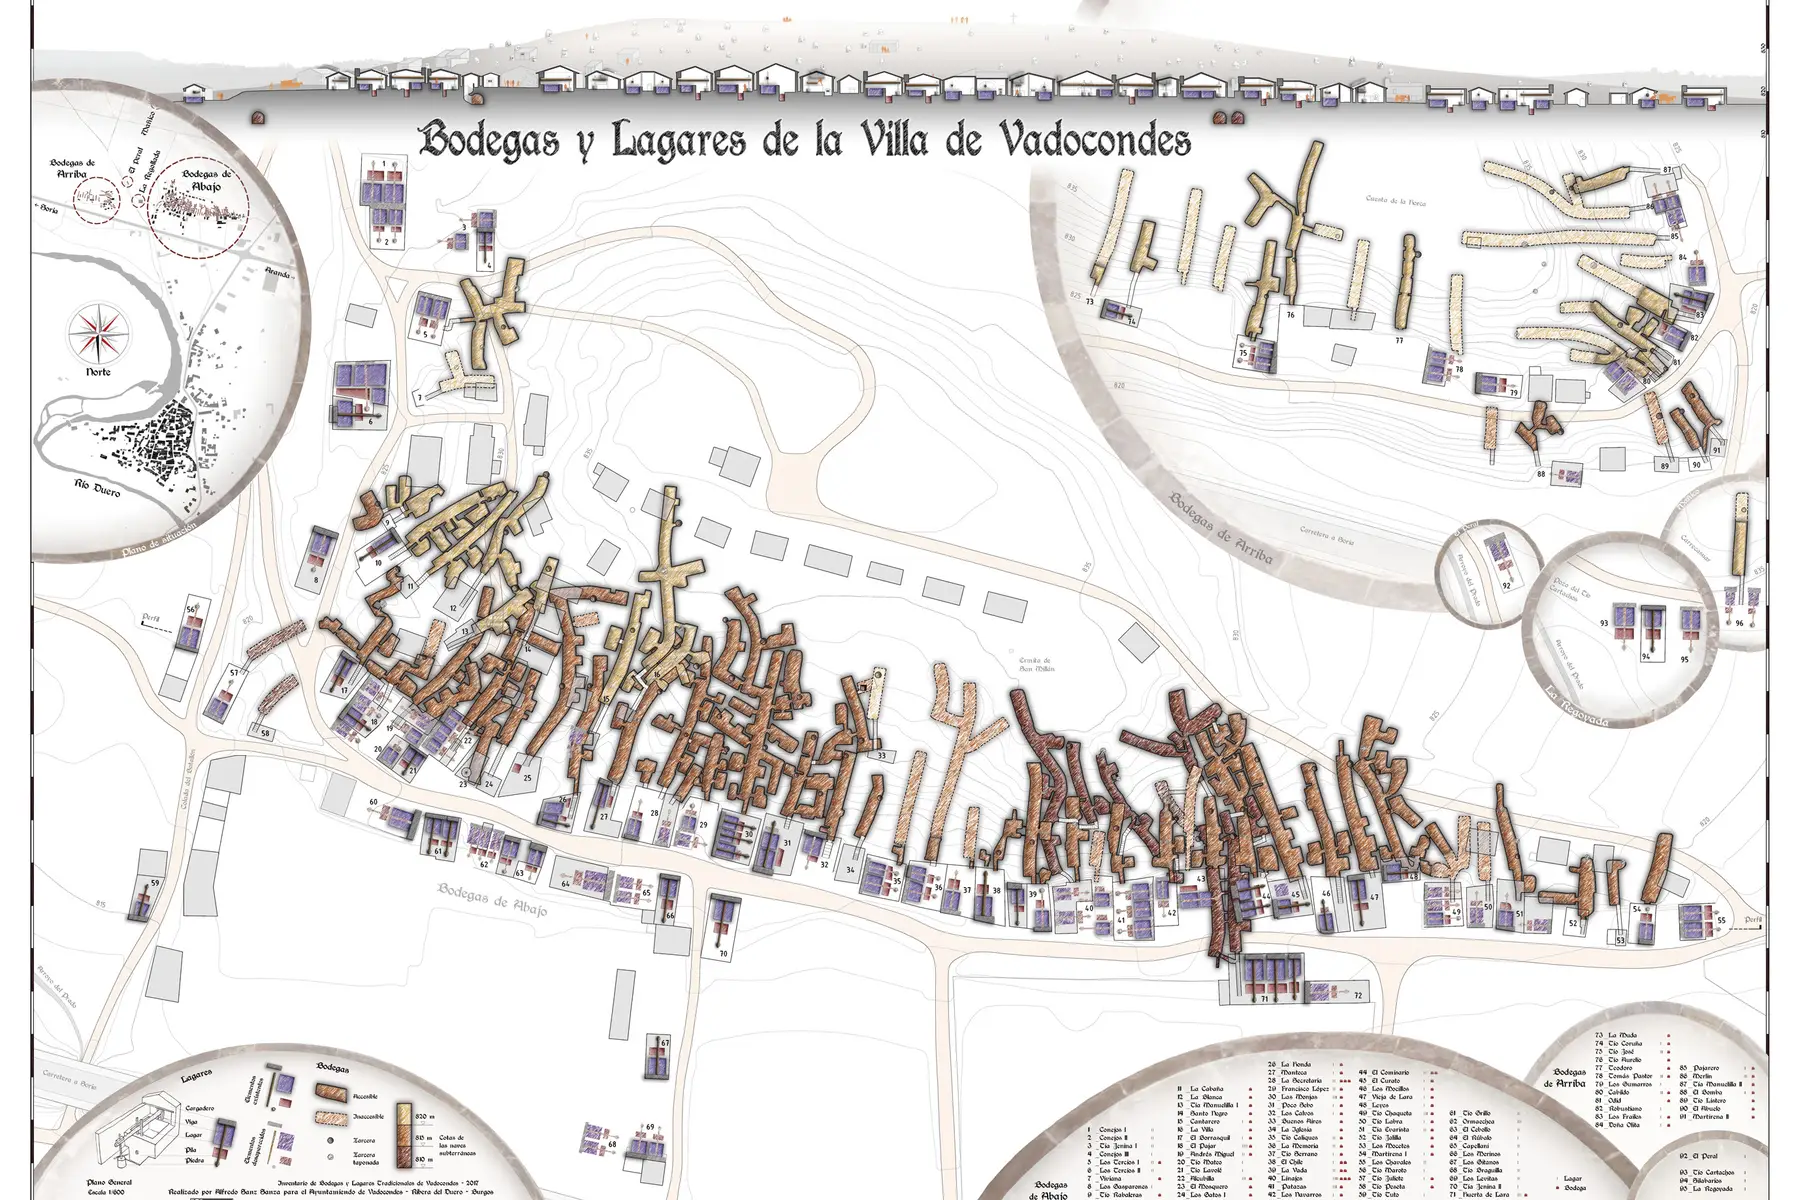Image resolution: width=1800 pixels, height=1200 pixels.
Task: Click the compass rose above the Norte label
Action: tap(98, 332)
